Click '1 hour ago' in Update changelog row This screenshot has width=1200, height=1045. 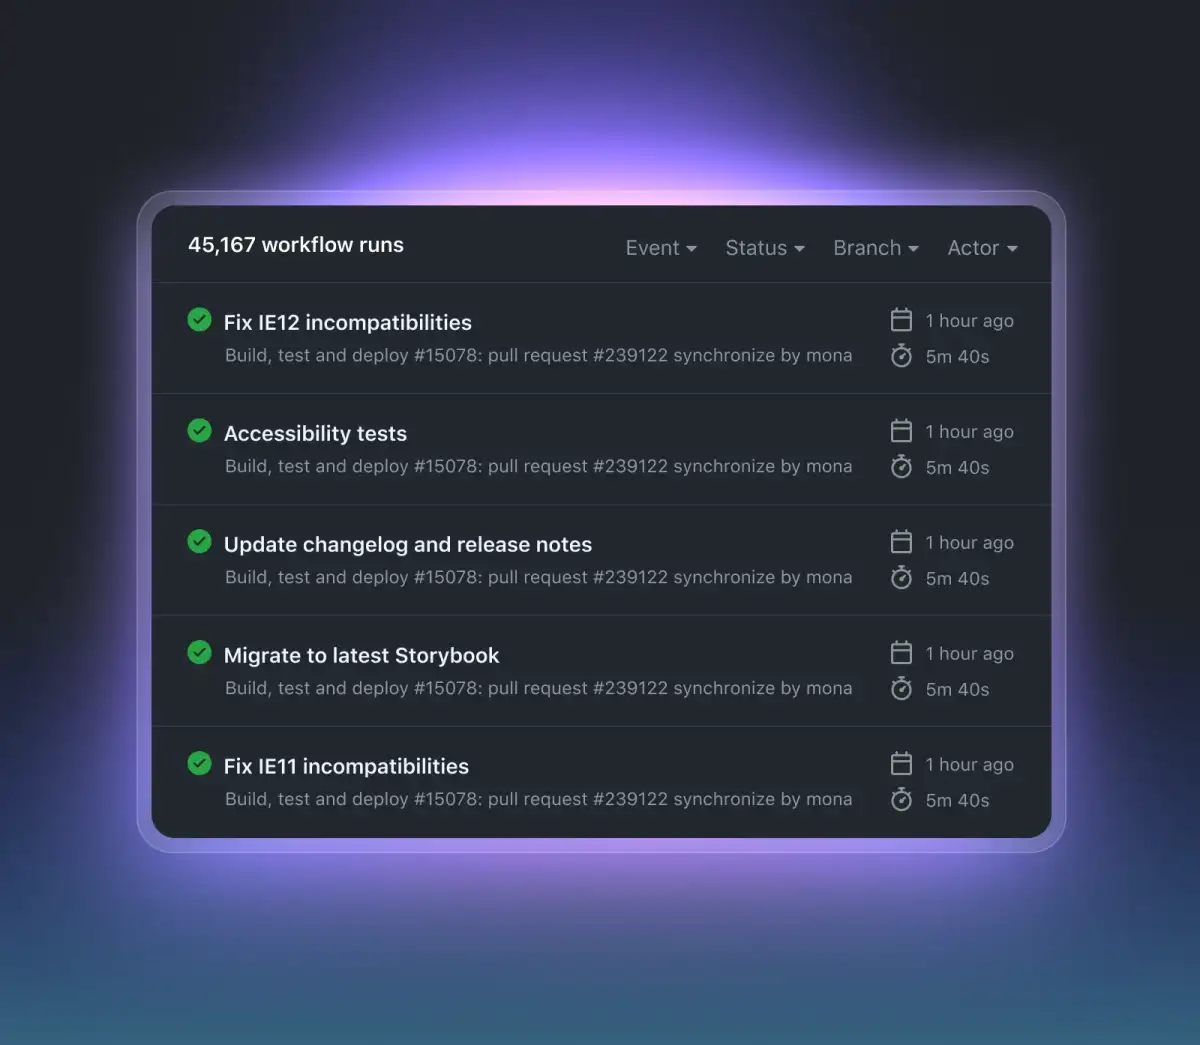point(969,543)
